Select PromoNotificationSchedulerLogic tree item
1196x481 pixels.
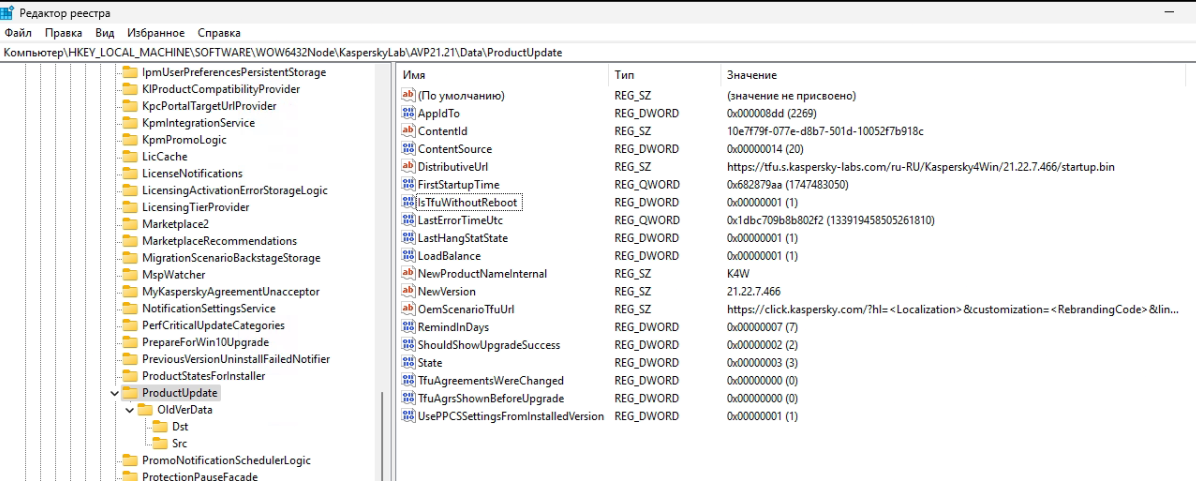pos(227,460)
